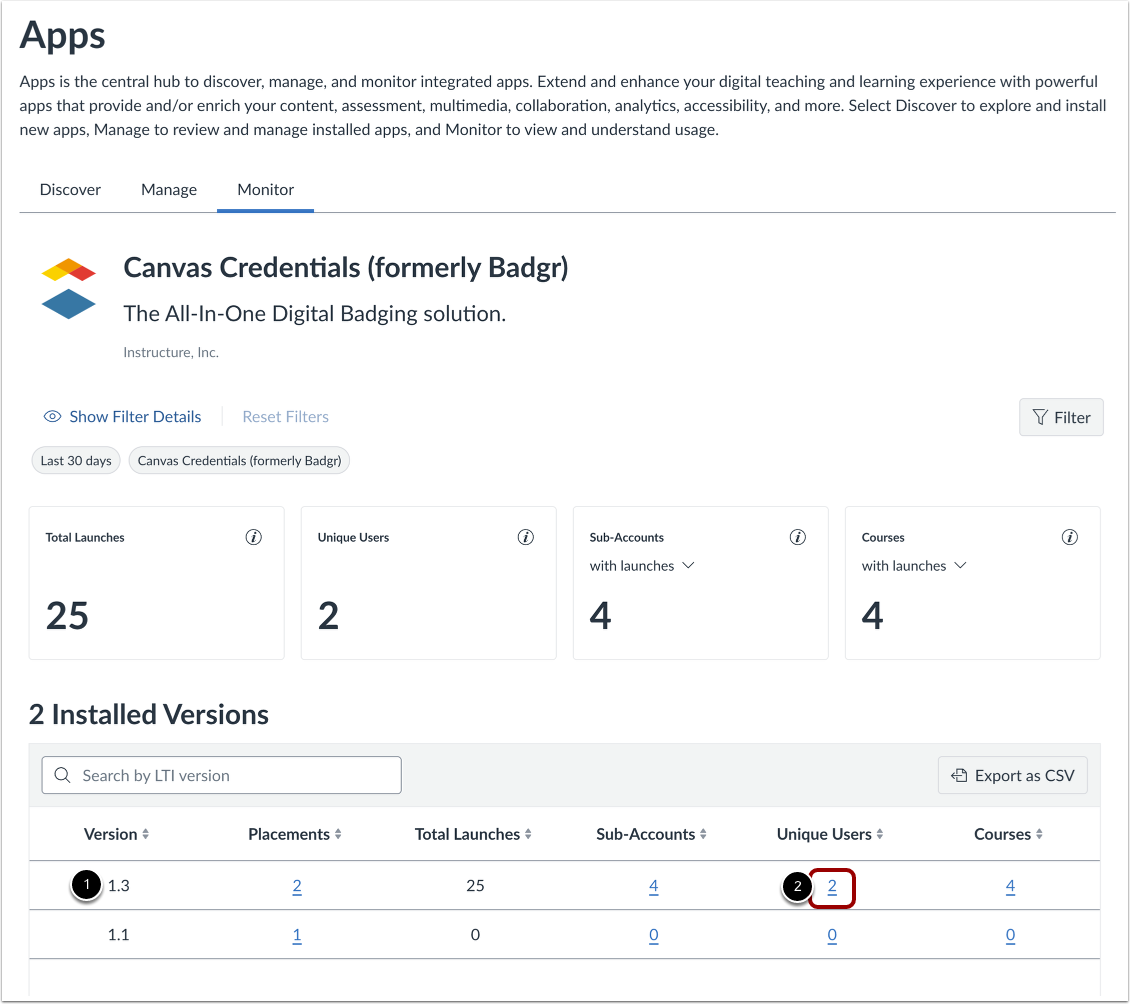Expand Sub-Accounts with launches dropdown
The image size is (1130, 1004).
641,566
